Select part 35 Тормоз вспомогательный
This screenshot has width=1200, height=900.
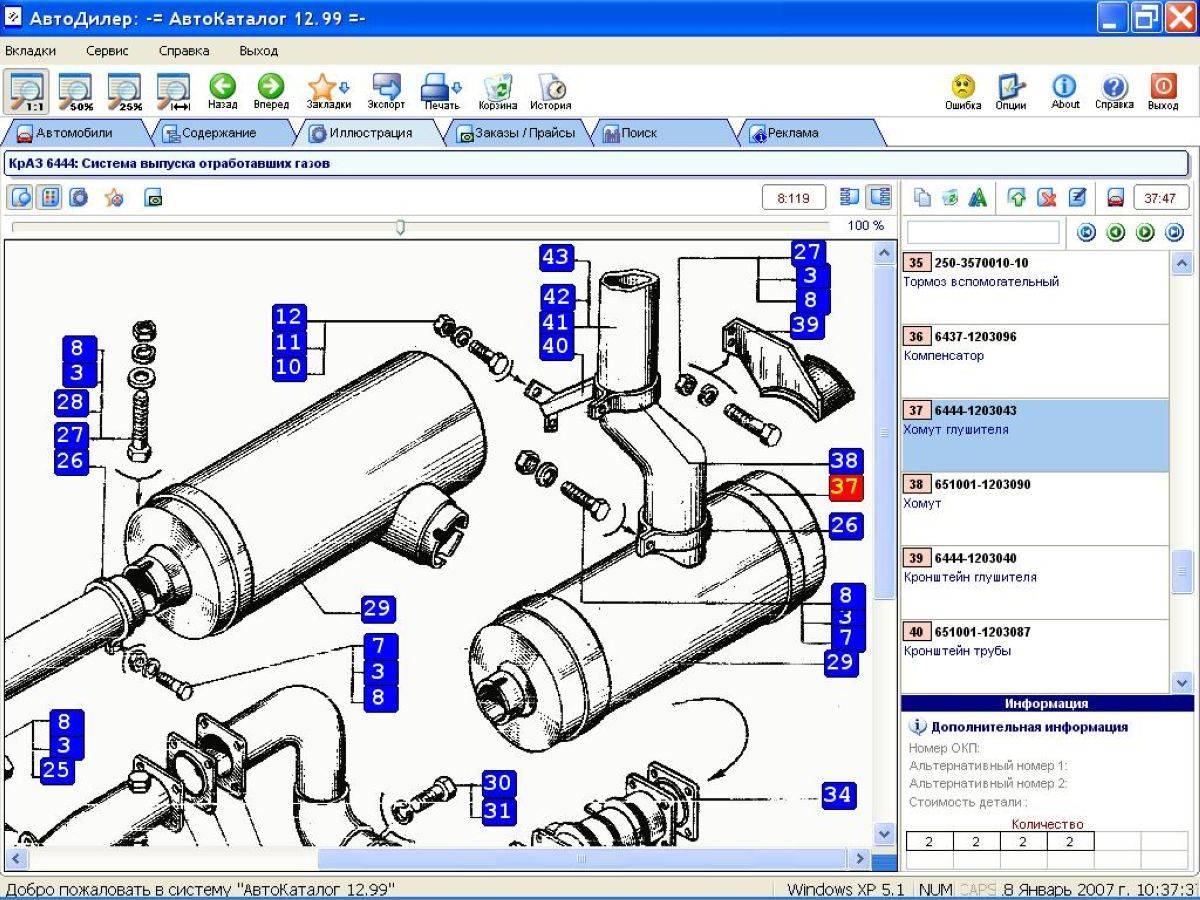point(1034,287)
